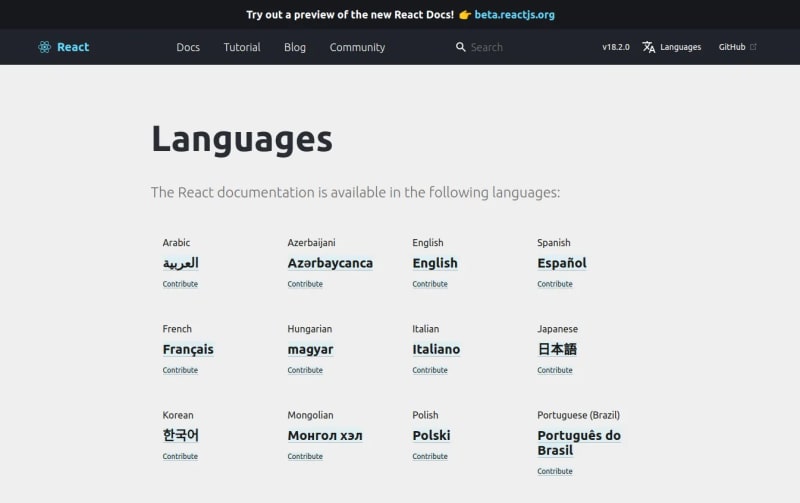
Task: Open the Languages nav link
Action: pos(680,47)
